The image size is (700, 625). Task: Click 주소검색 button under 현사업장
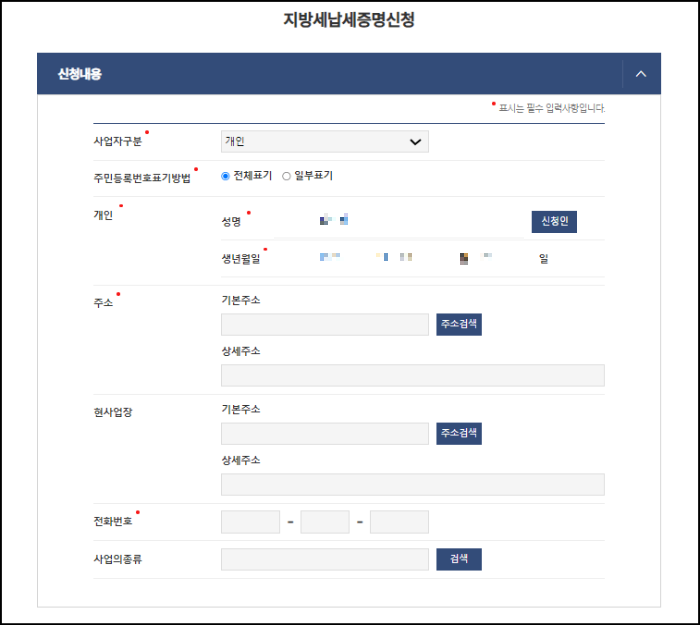458,433
